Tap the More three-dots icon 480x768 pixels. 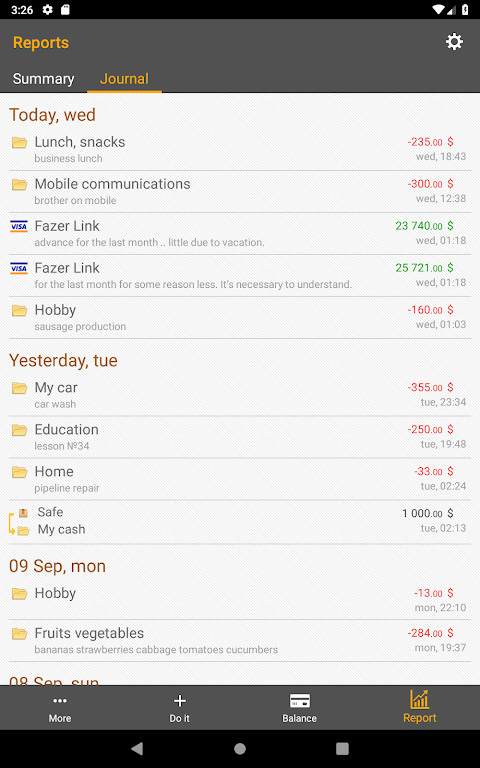tap(60, 700)
